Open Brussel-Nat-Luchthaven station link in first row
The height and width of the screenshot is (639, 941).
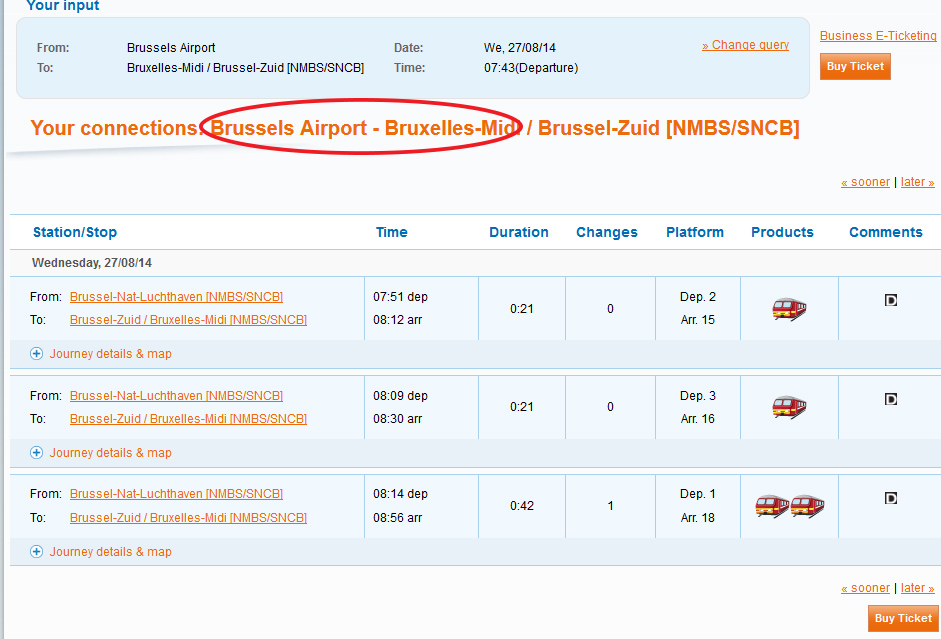pos(176,296)
